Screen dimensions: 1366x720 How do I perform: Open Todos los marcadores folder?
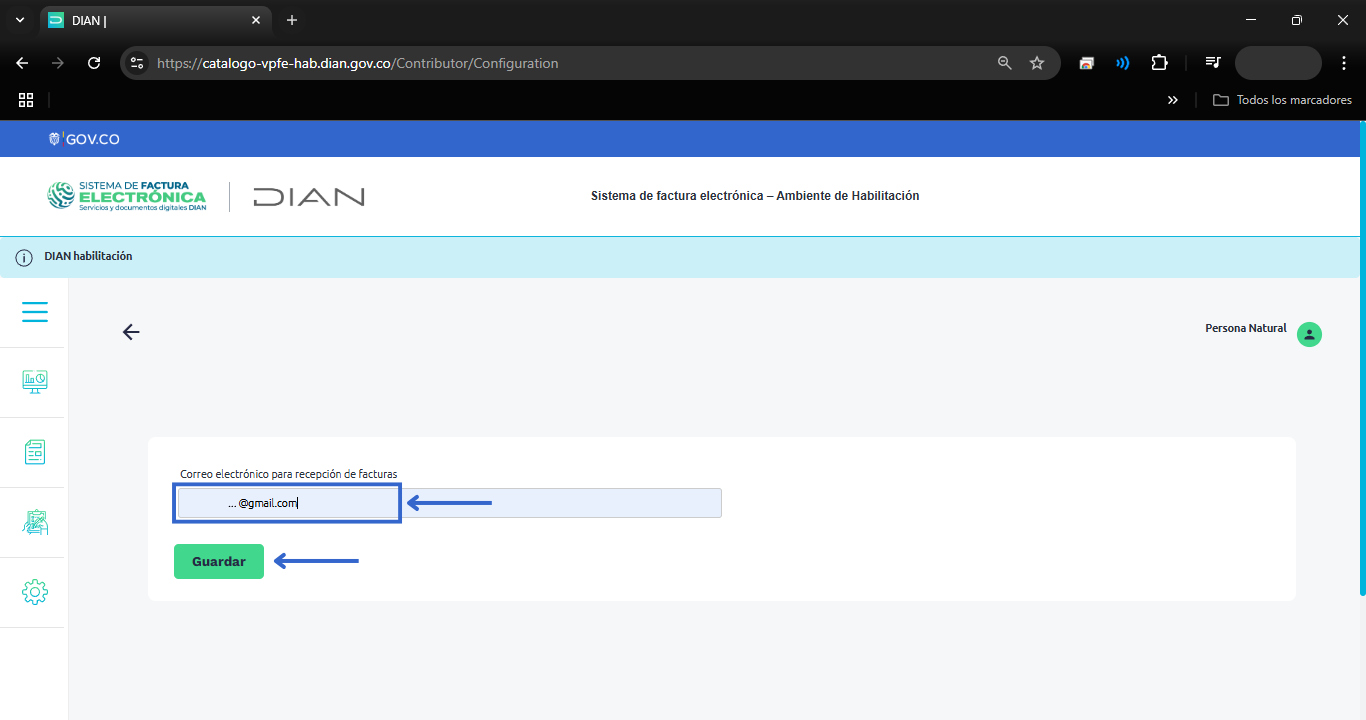[x=1282, y=100]
